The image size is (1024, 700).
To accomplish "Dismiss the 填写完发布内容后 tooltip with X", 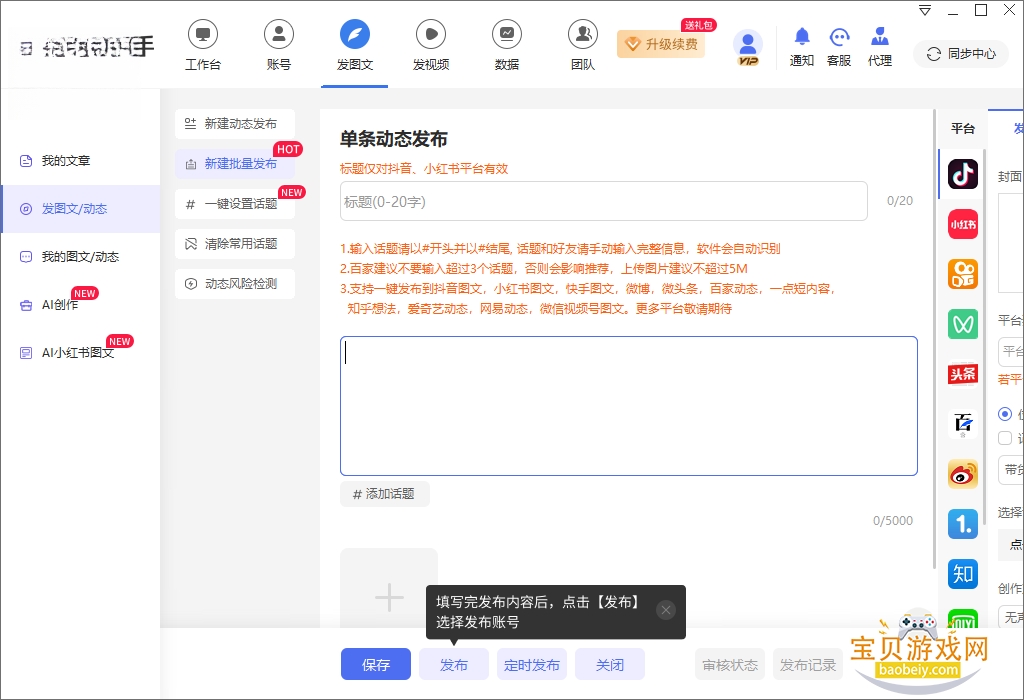I will [x=665, y=610].
